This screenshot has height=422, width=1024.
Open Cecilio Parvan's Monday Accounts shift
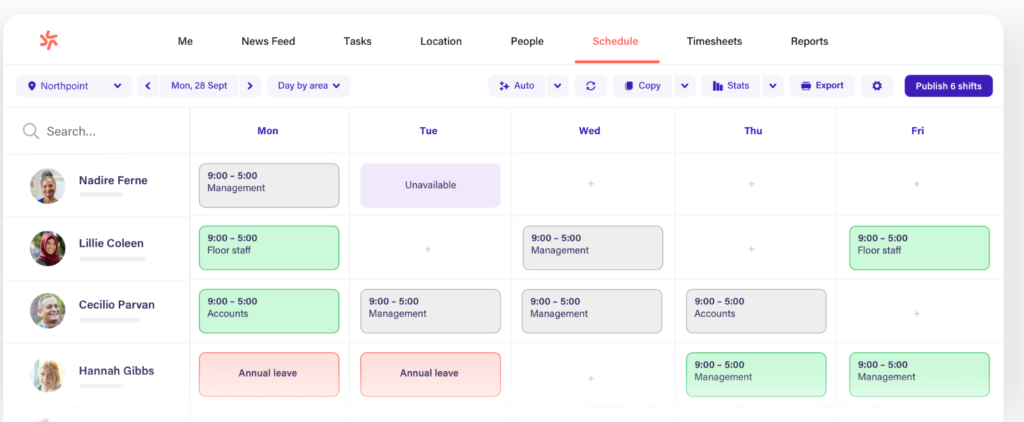[x=269, y=312]
